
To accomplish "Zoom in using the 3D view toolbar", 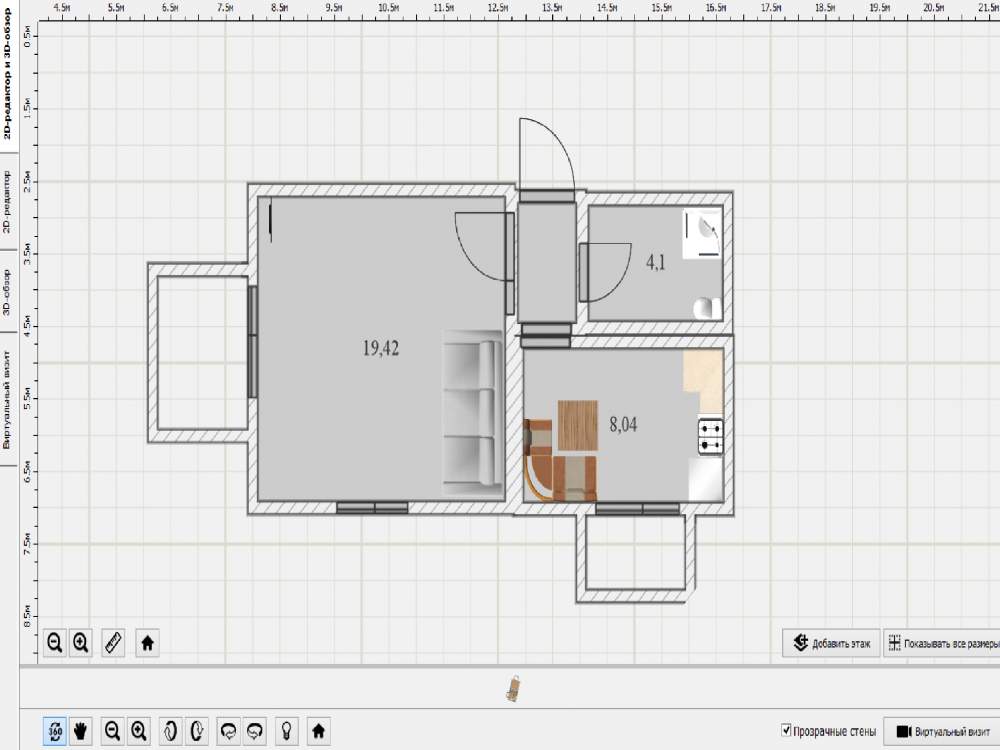I will tap(139, 731).
